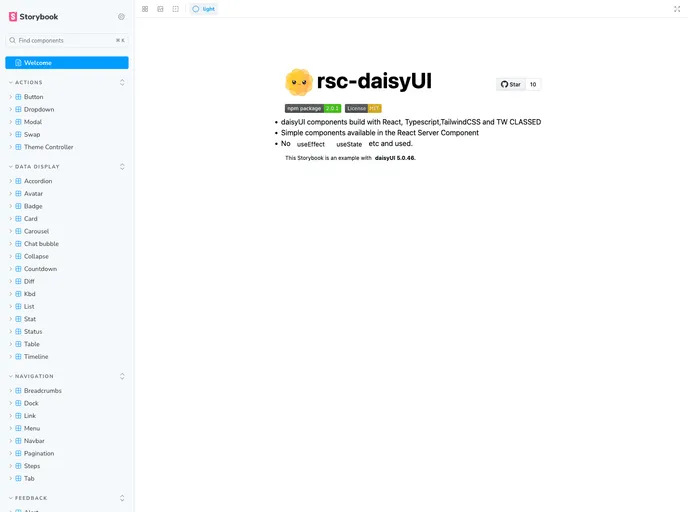Click the Storybook logo

[x=33, y=17]
